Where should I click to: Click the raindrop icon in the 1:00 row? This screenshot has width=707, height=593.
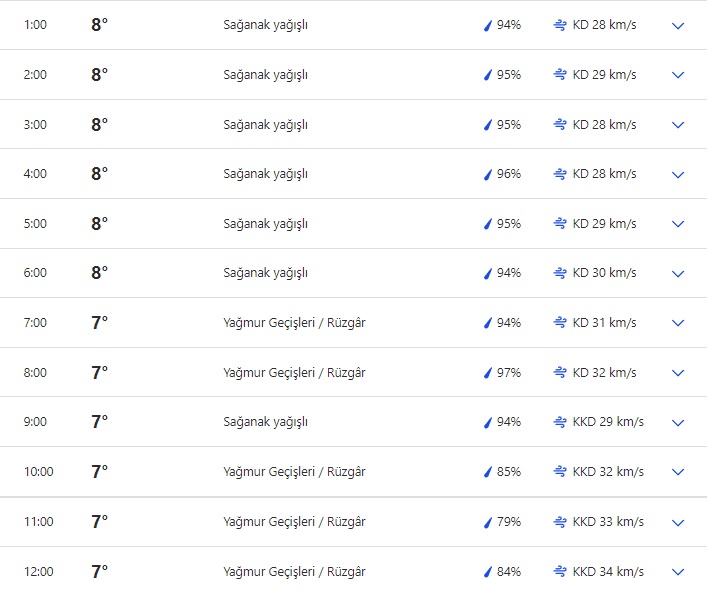point(488,25)
